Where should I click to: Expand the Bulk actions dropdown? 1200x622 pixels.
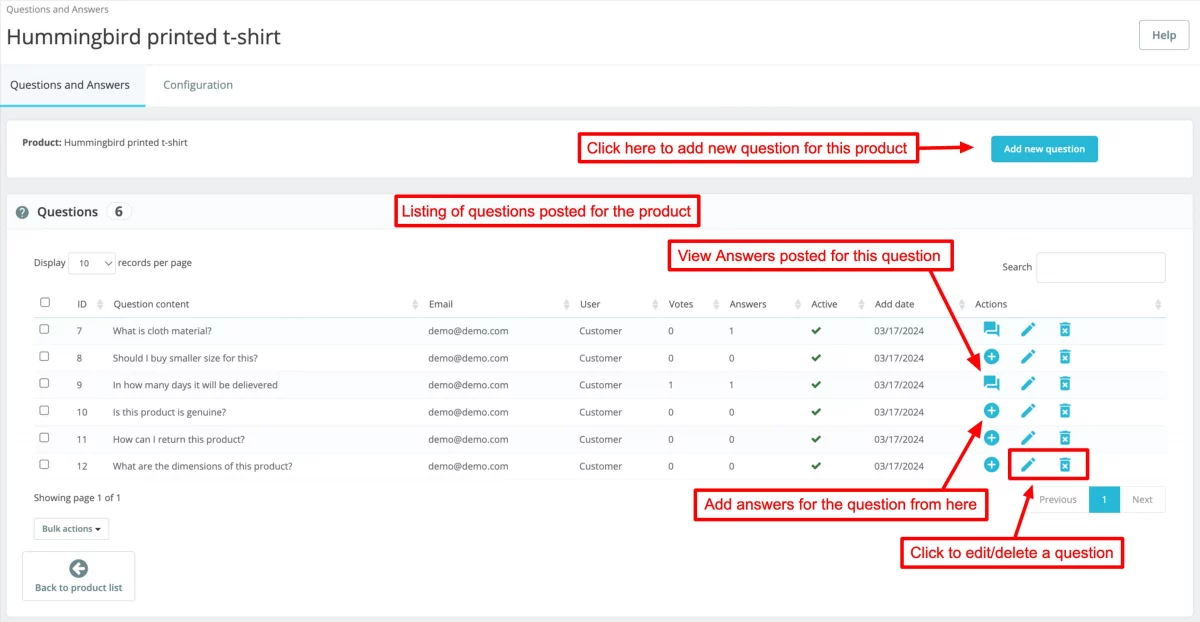tap(71, 528)
